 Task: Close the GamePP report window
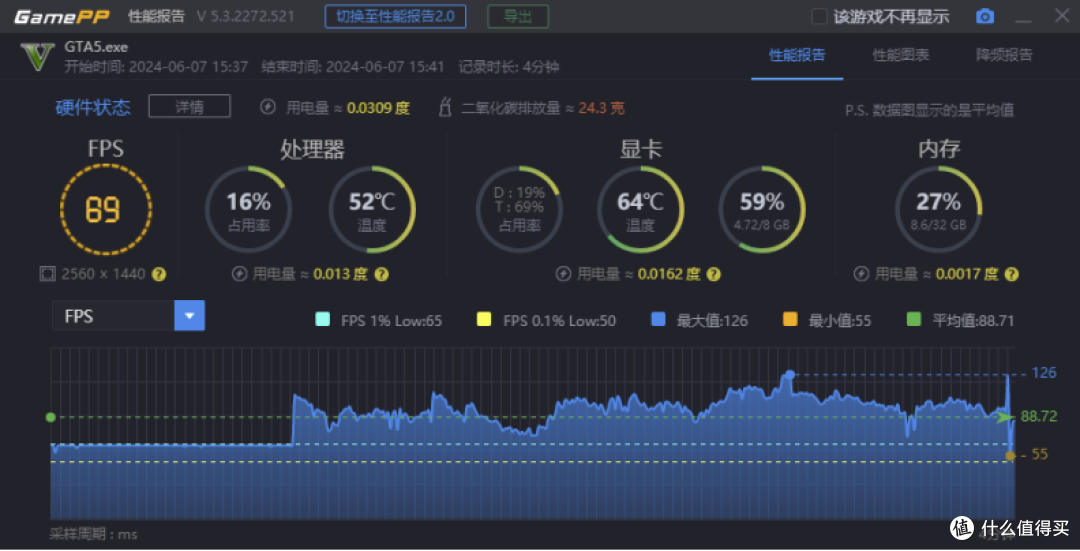click(x=1062, y=16)
